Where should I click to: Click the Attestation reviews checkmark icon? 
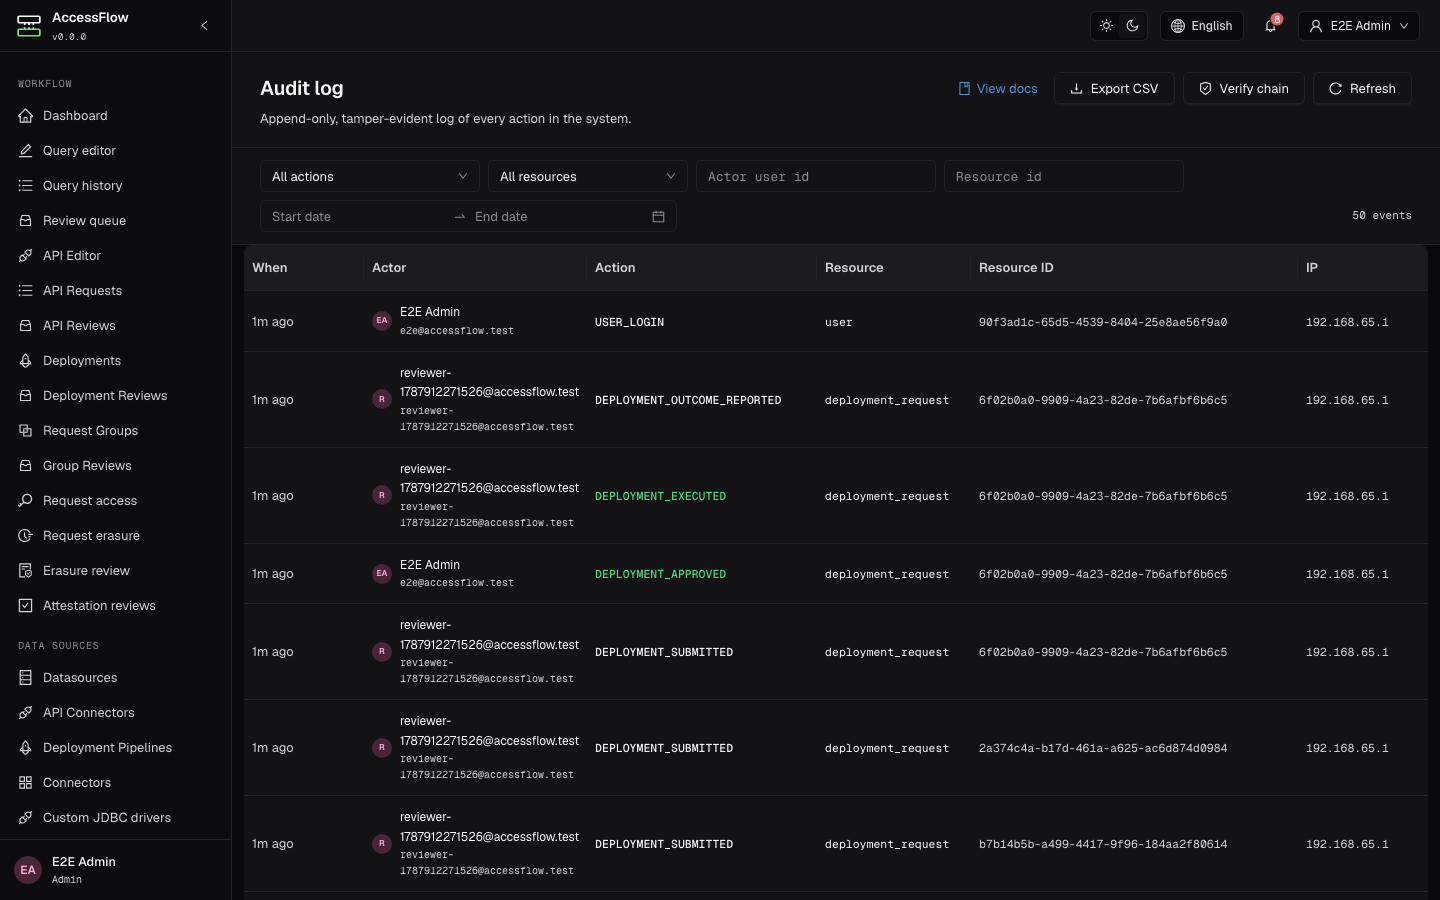click(26, 606)
